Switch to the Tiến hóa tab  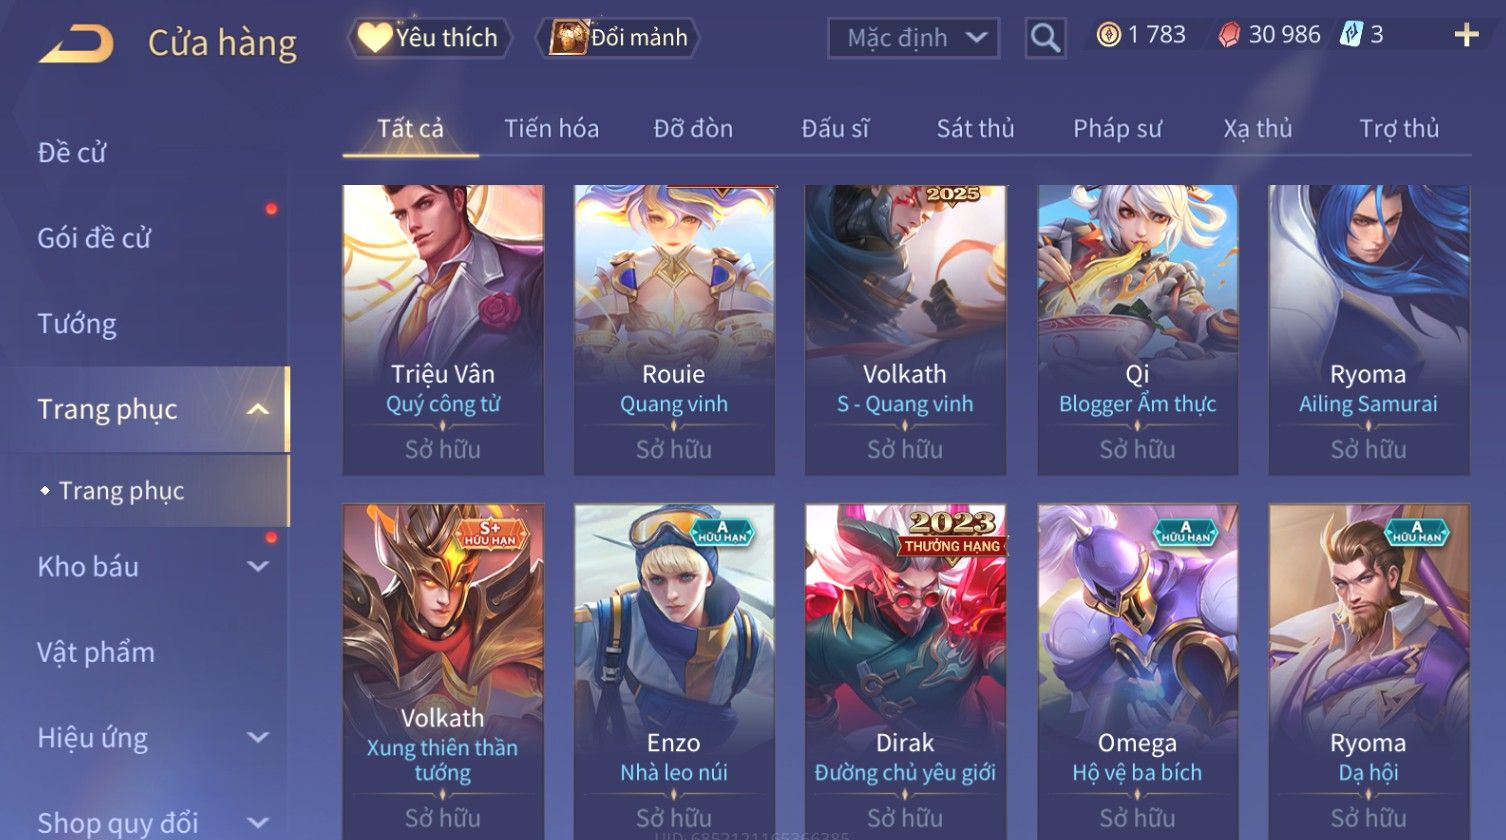click(551, 128)
